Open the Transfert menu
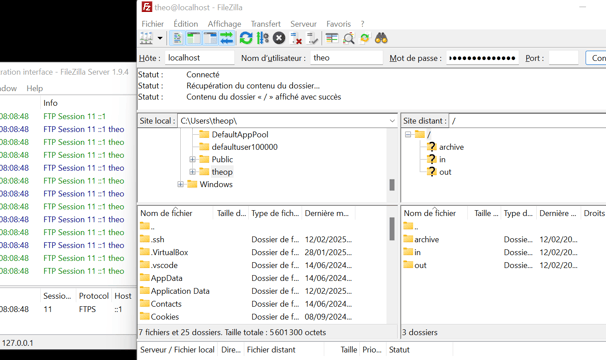Viewport: 606px width, 360px height. coord(266,24)
